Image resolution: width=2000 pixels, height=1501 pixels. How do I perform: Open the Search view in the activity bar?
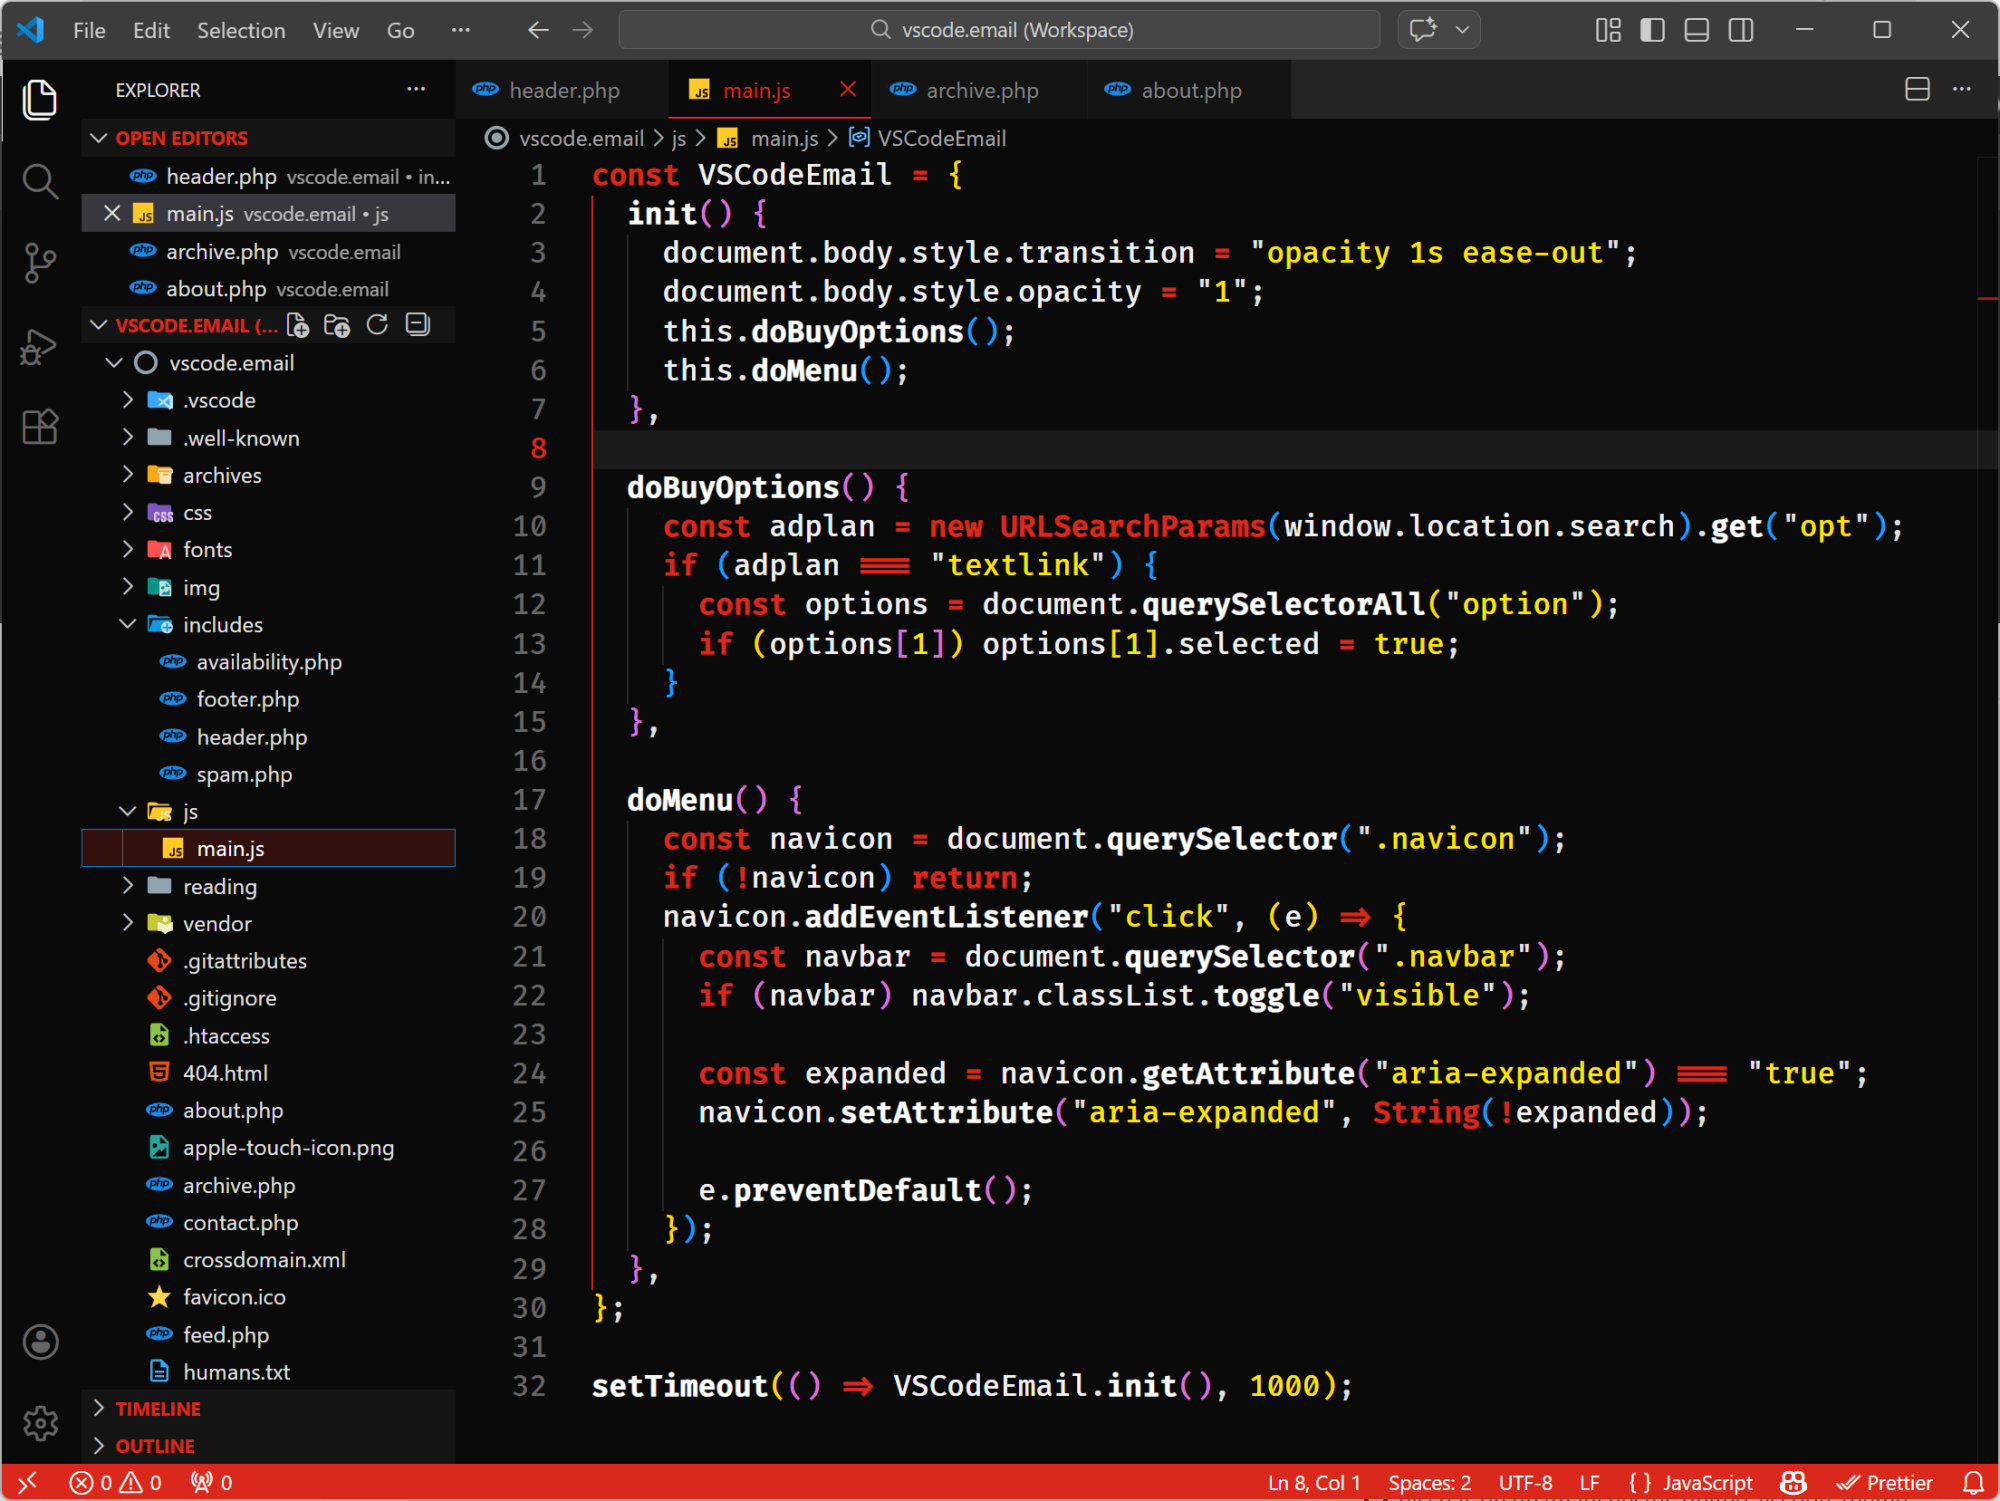coord(39,181)
